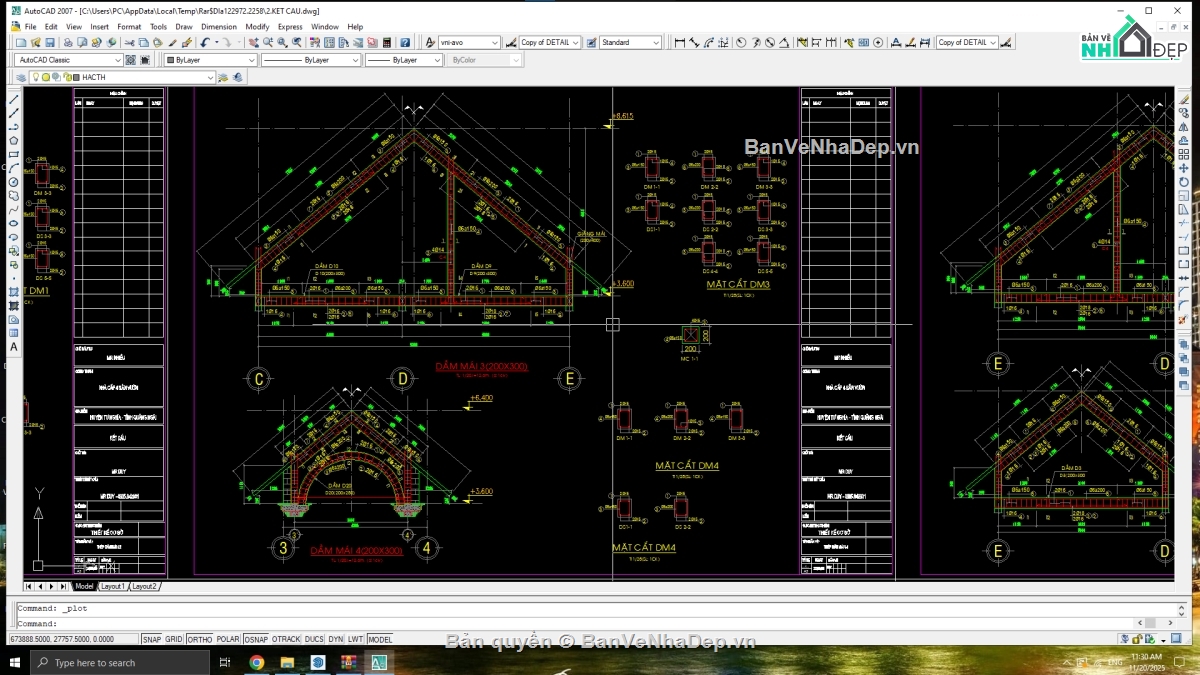Open the Dimension menu
The image size is (1200, 675).
tap(219, 27)
